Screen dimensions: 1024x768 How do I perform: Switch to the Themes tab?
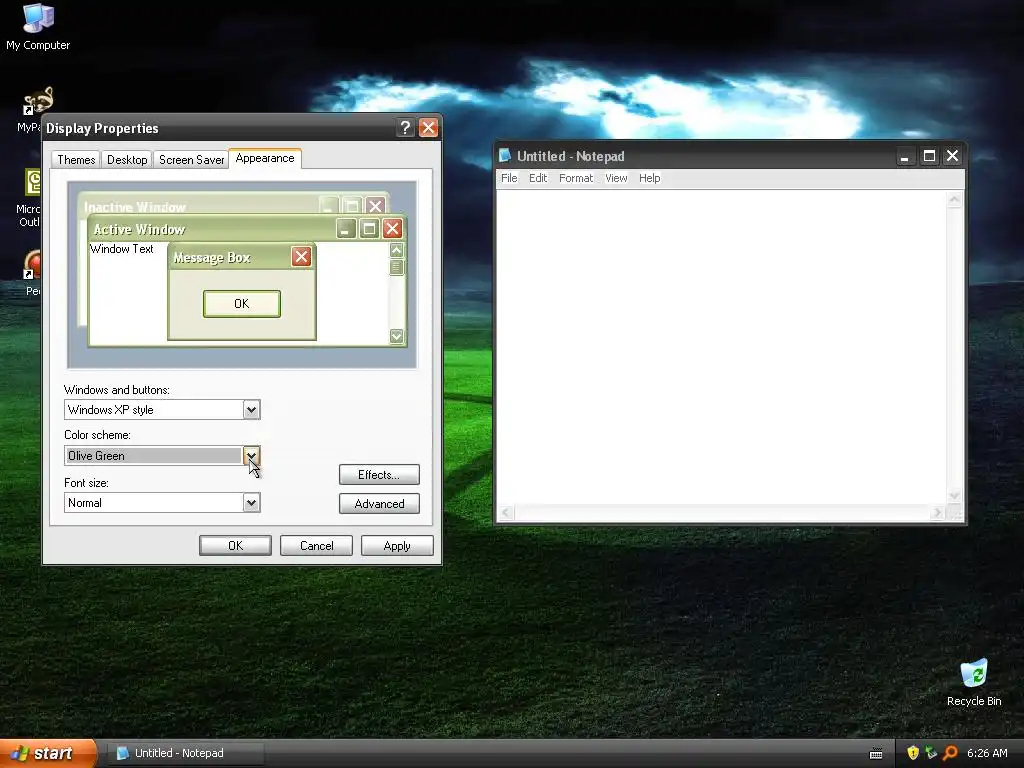pyautogui.click(x=76, y=159)
